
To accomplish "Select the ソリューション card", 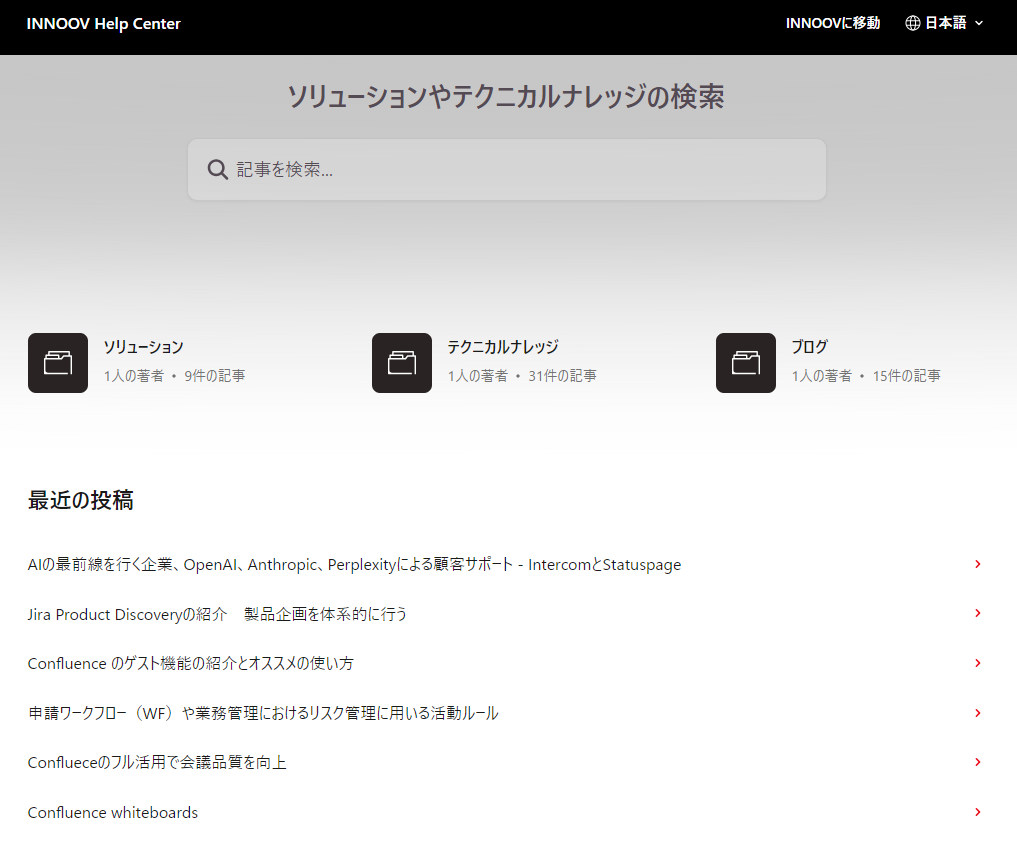I will [143, 347].
